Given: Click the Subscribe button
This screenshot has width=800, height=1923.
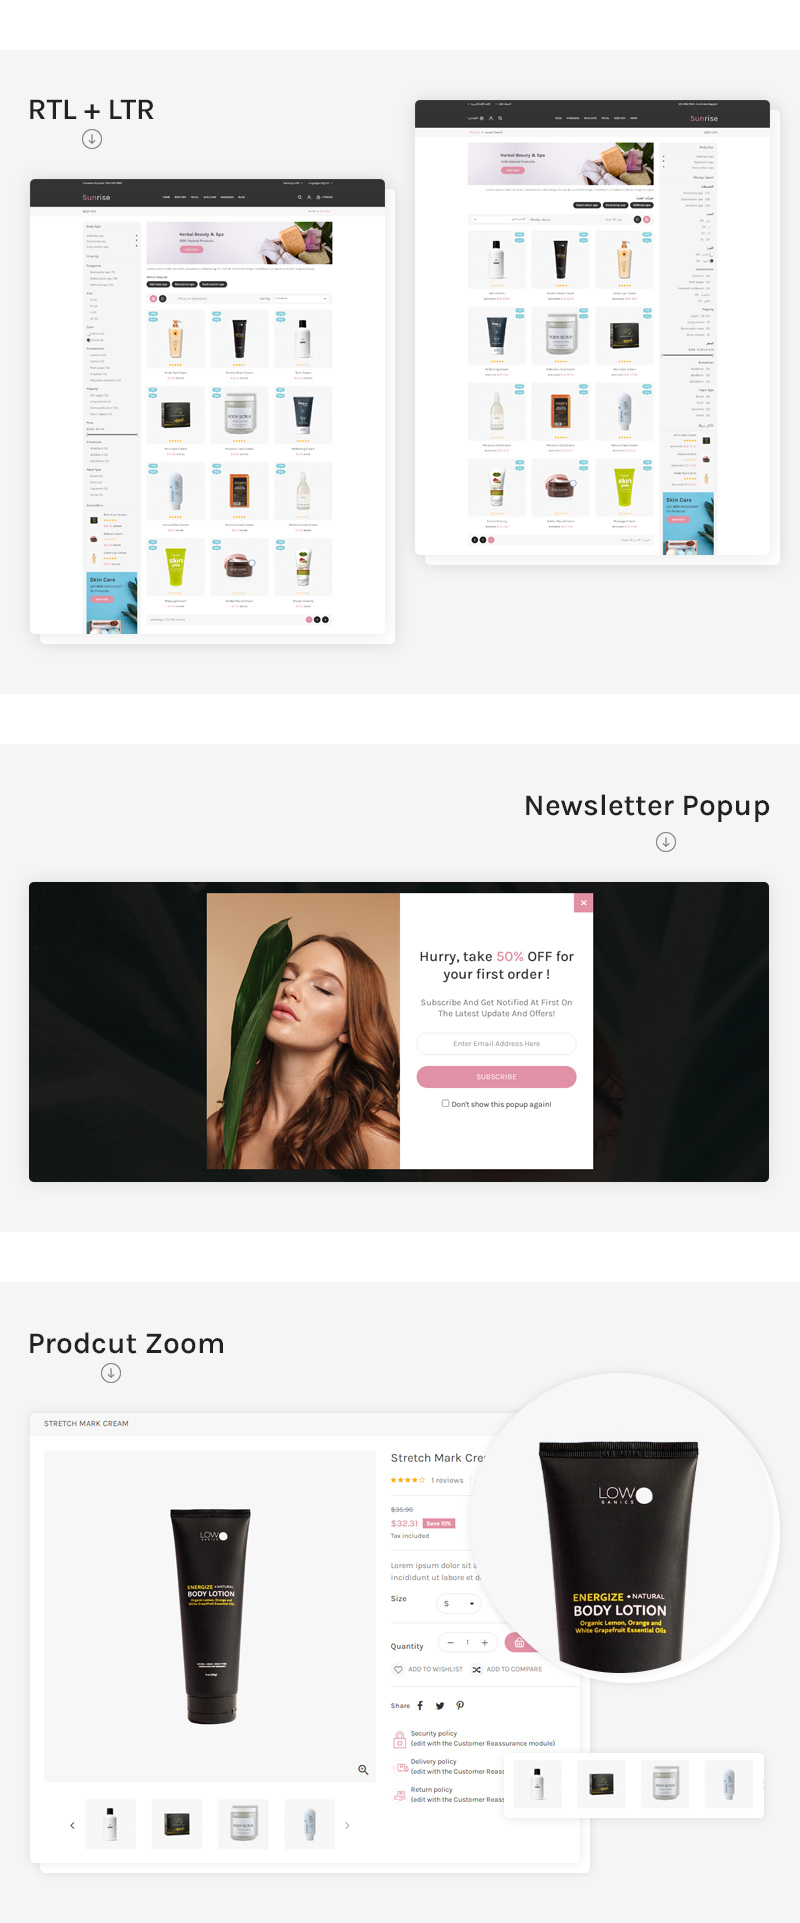Looking at the screenshot, I should coord(496,1076).
